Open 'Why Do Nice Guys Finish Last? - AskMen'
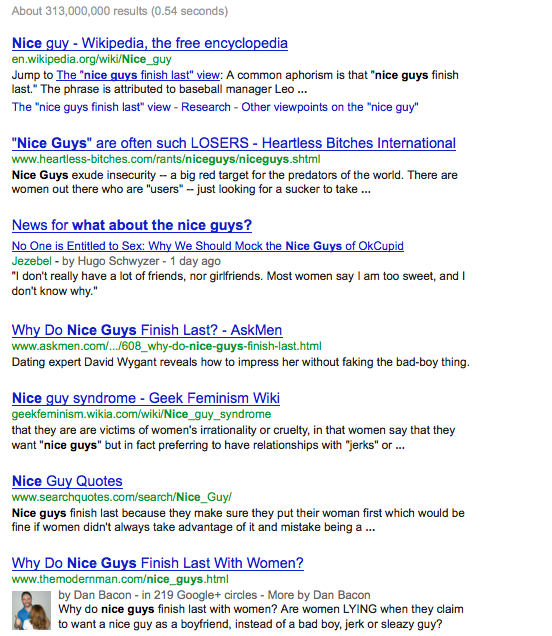552x636 pixels. click(147, 330)
